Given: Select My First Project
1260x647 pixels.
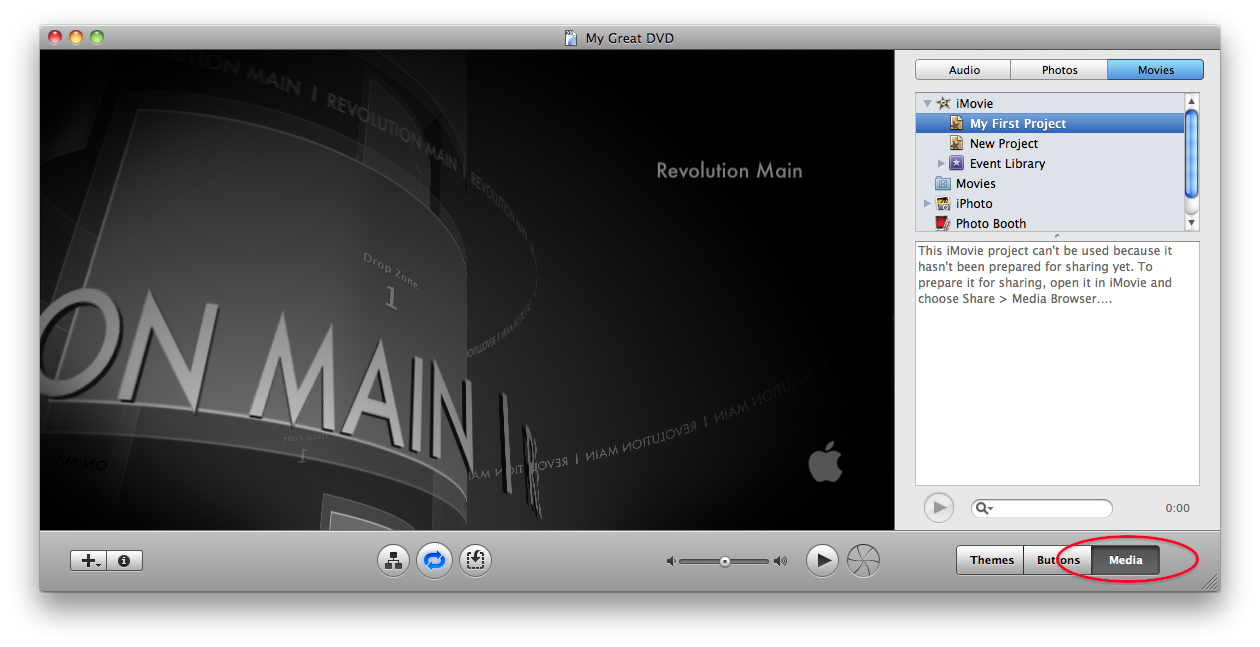Looking at the screenshot, I should (x=1050, y=123).
